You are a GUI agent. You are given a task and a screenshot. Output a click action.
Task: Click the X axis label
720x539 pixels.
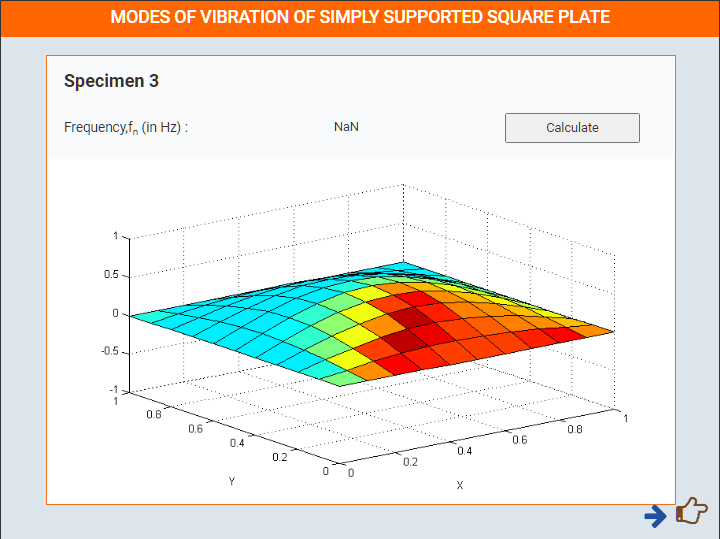pos(460,485)
